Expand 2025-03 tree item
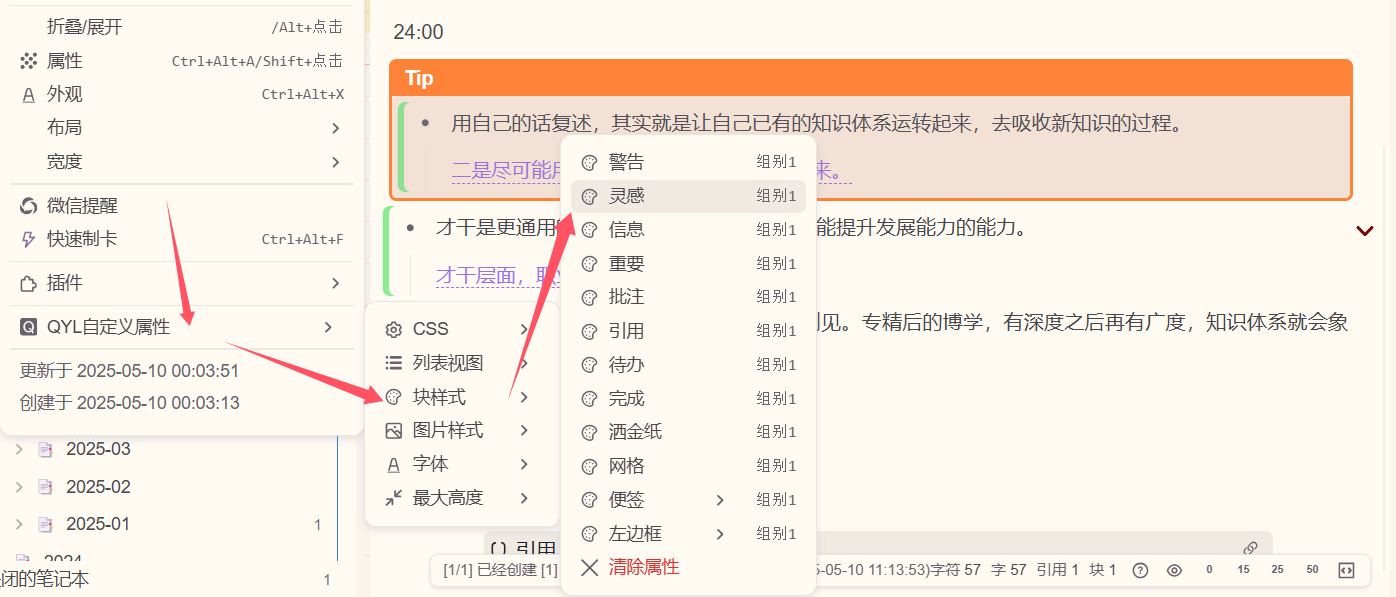This screenshot has width=1396, height=597. (x=19, y=450)
